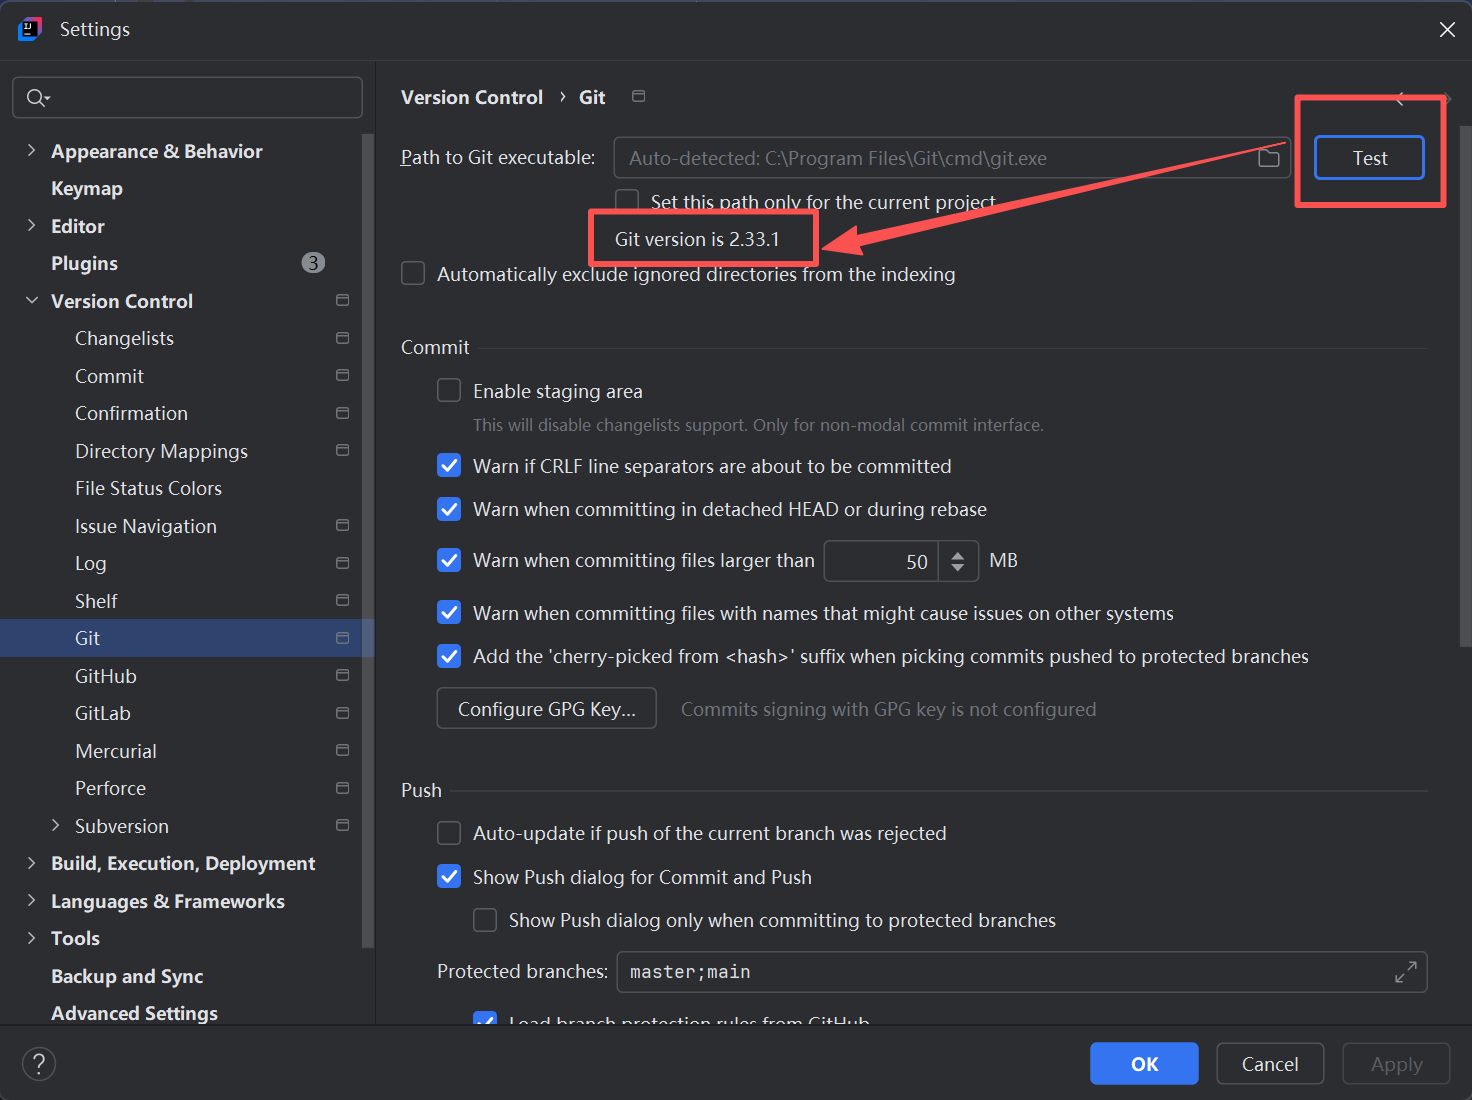The image size is (1472, 1100).
Task: Select GitHub under Version Control
Action: [x=106, y=676]
